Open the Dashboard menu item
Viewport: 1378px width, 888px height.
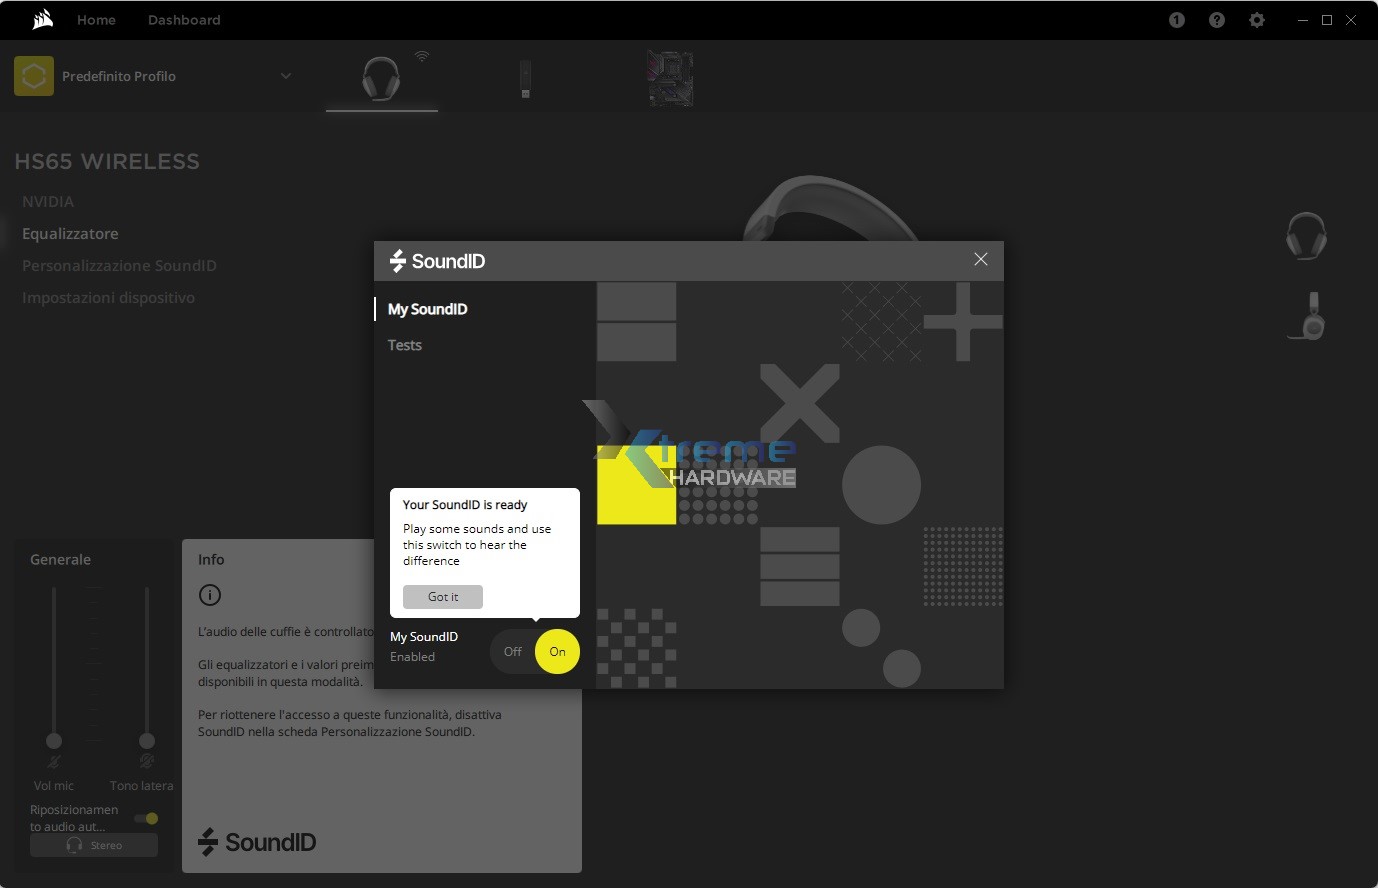tap(184, 20)
